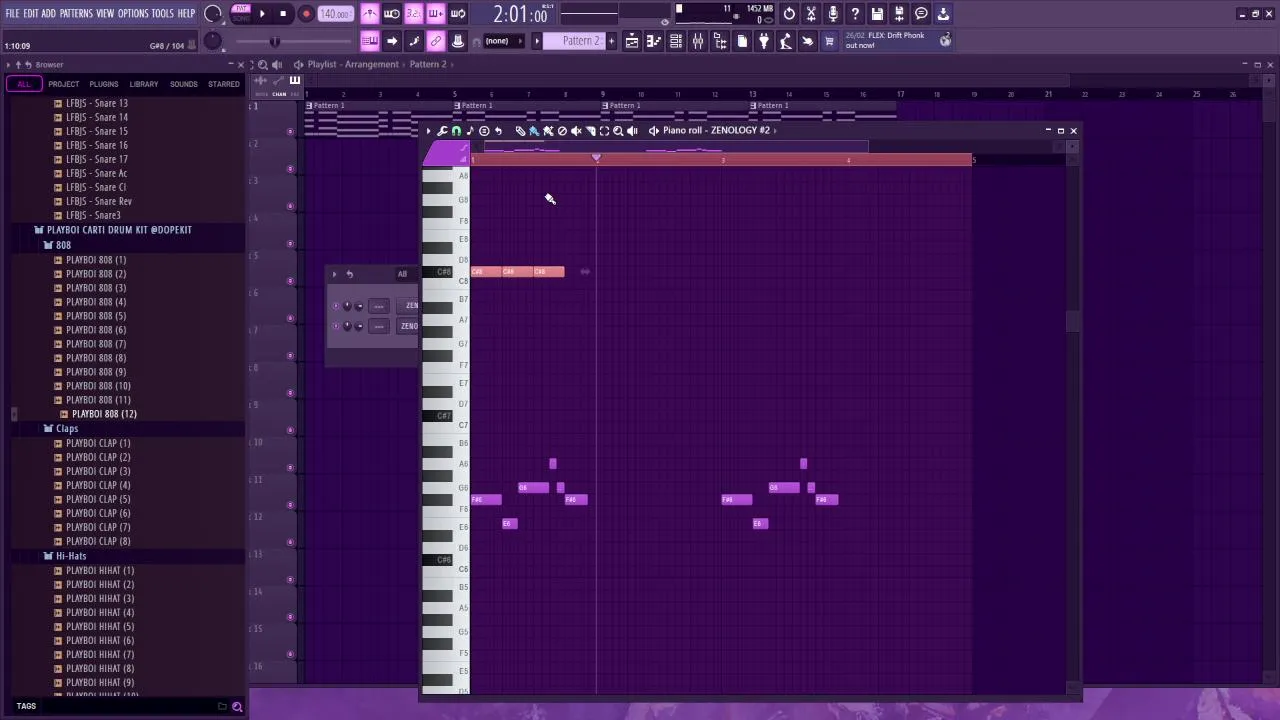Toggle loop recording button
The width and height of the screenshot is (1280, 720).
[x=457, y=14]
